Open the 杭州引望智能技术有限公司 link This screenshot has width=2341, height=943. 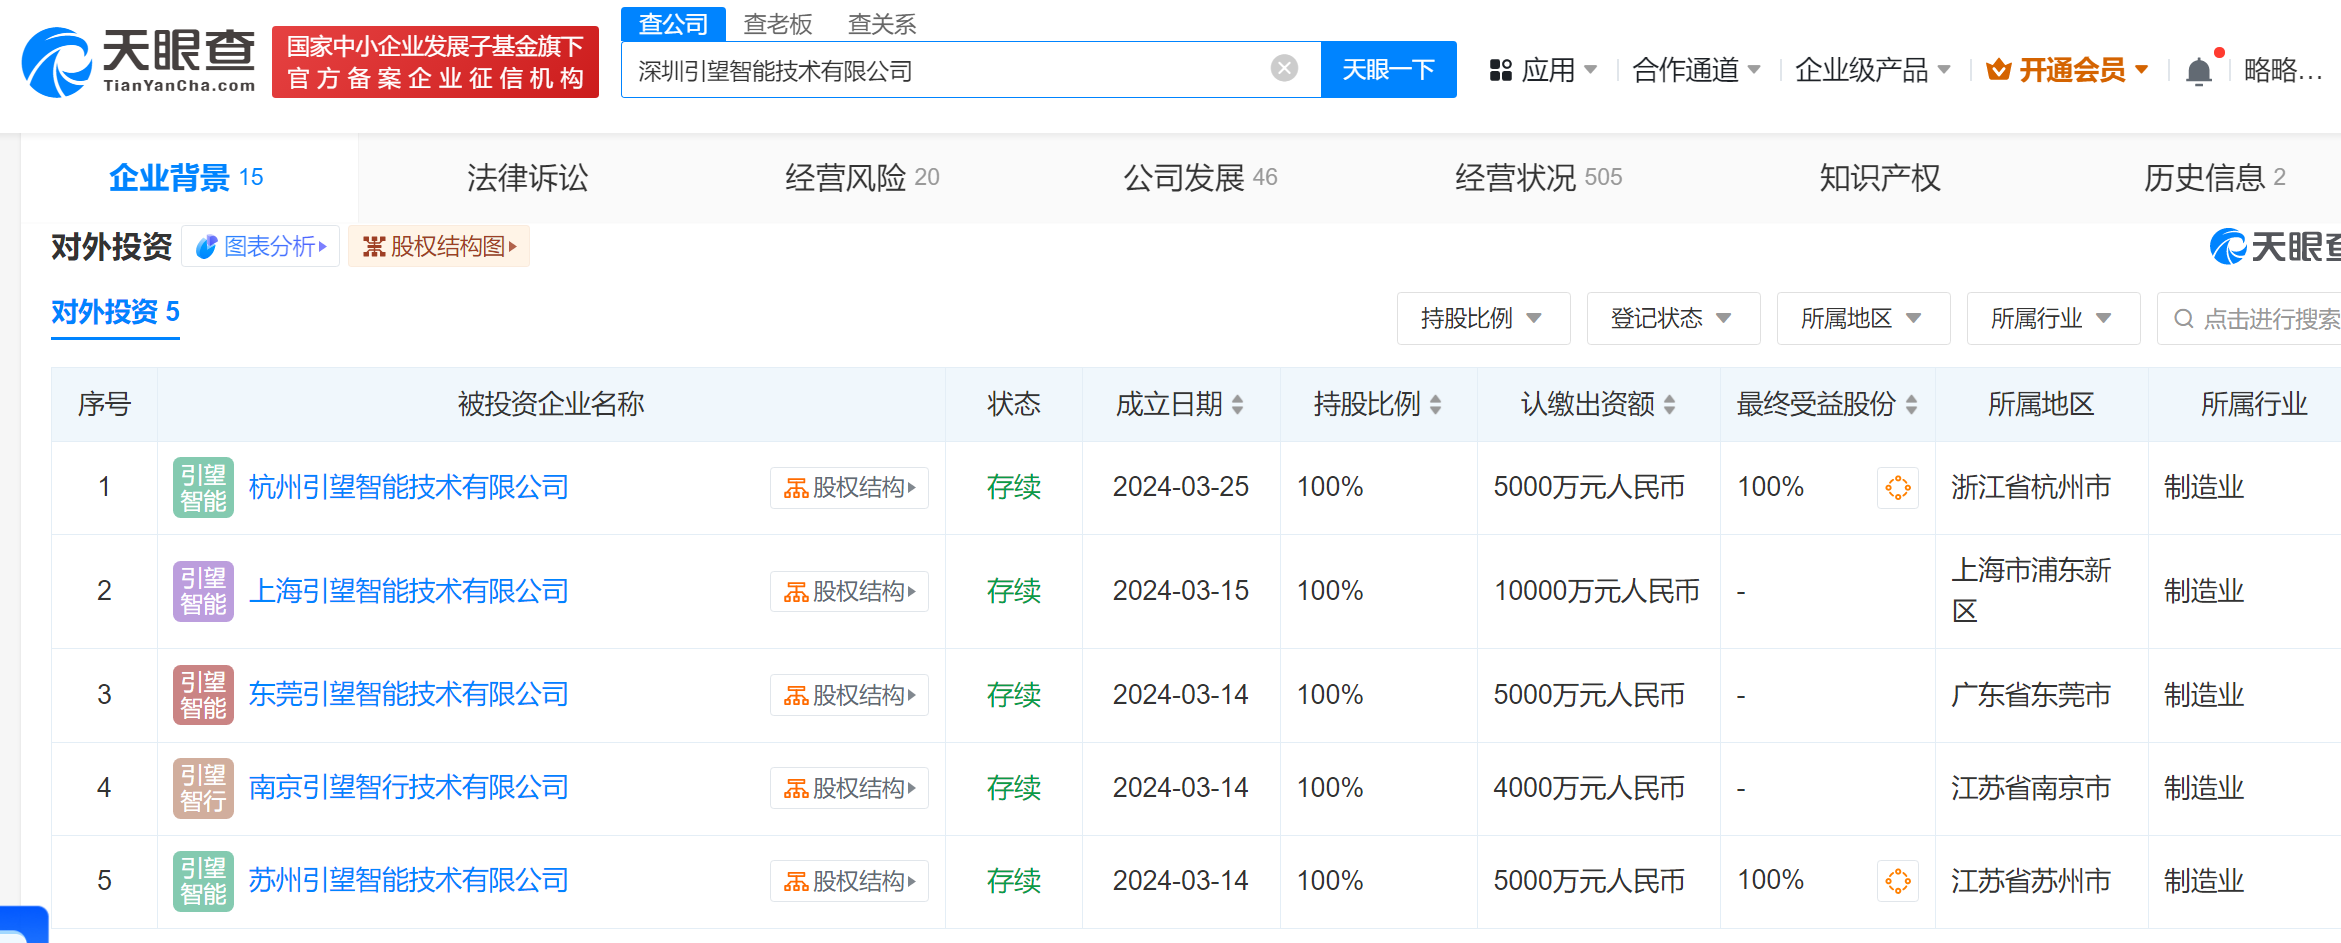tap(408, 487)
